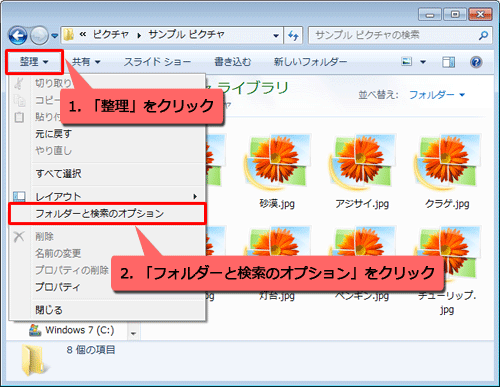Click the change view icon

pos(407,62)
